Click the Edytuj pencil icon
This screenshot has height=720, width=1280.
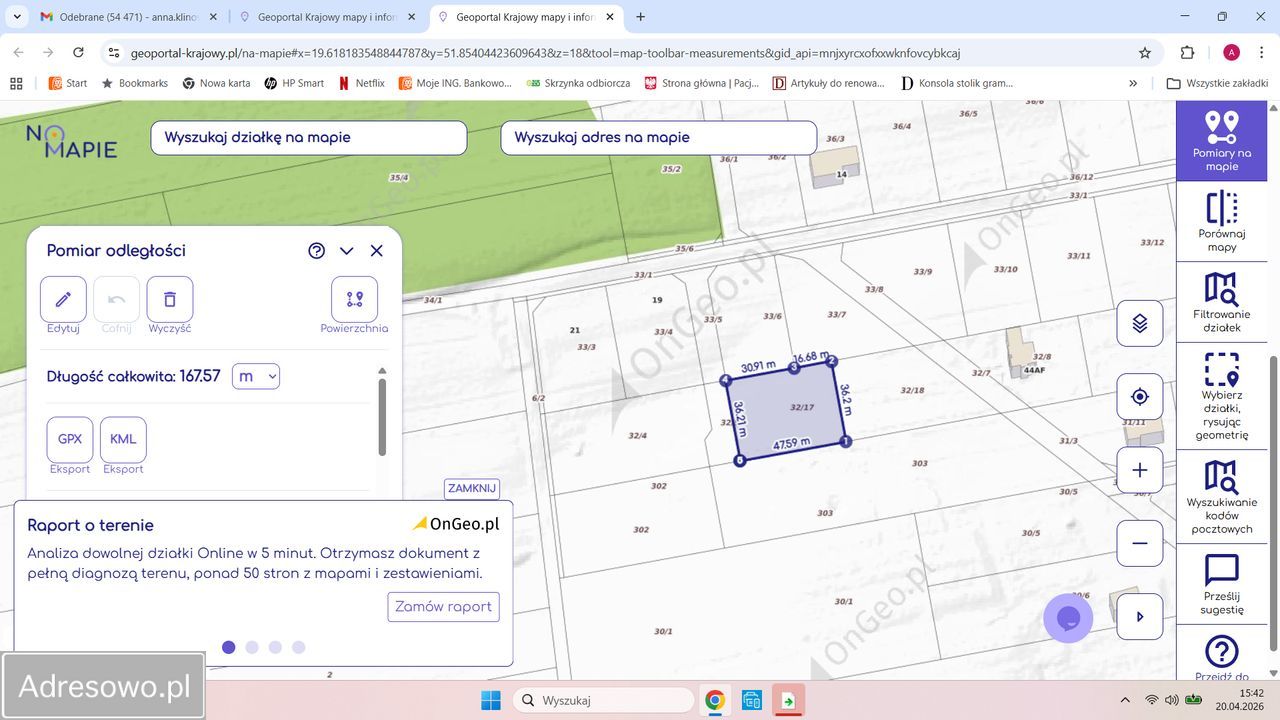click(63, 299)
